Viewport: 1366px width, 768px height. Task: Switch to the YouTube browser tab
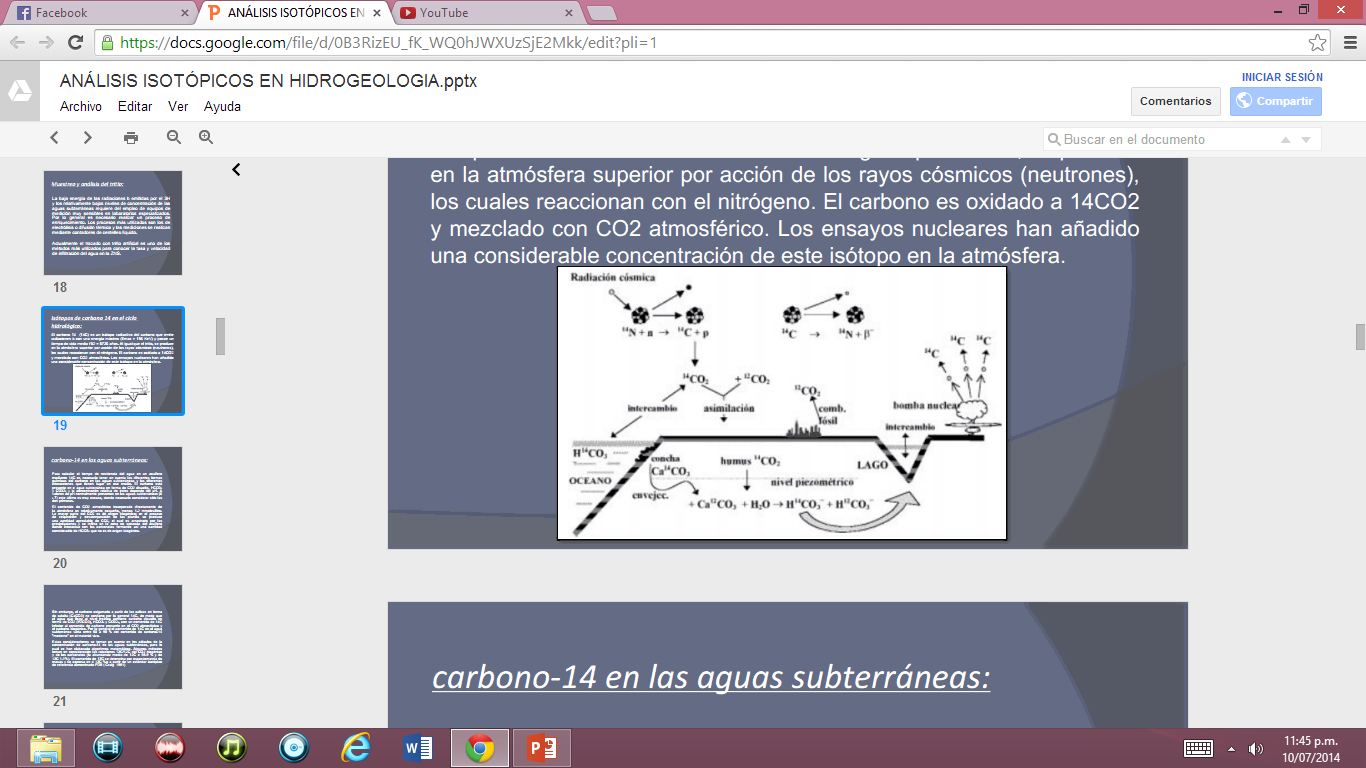486,13
